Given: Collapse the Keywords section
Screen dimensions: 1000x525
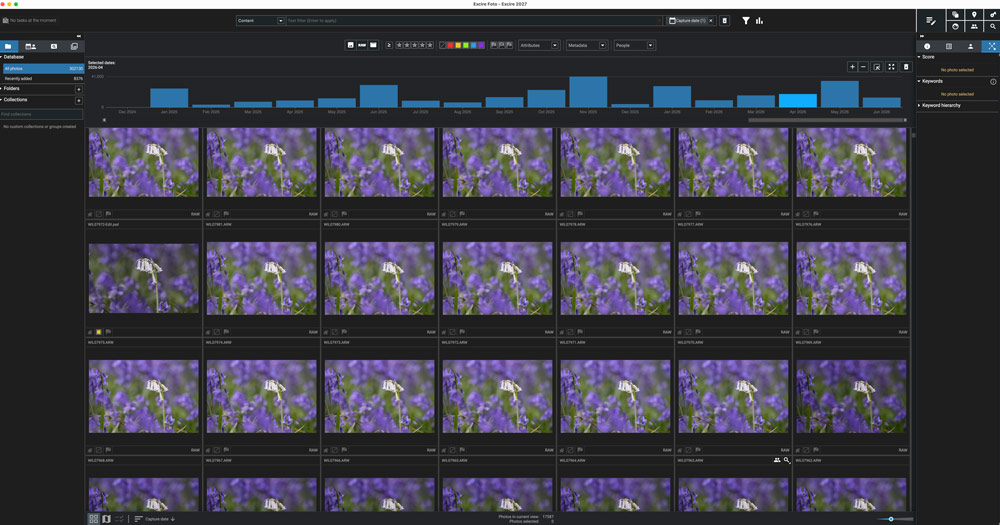Looking at the screenshot, I should tap(919, 81).
